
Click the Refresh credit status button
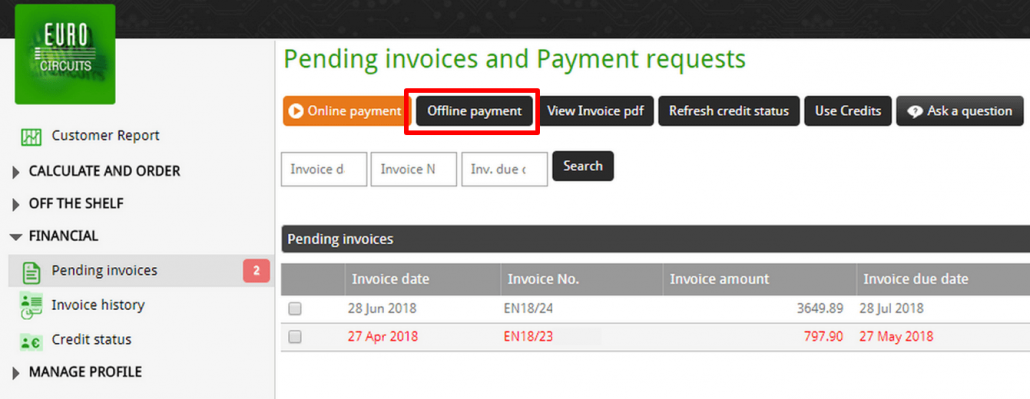728,111
